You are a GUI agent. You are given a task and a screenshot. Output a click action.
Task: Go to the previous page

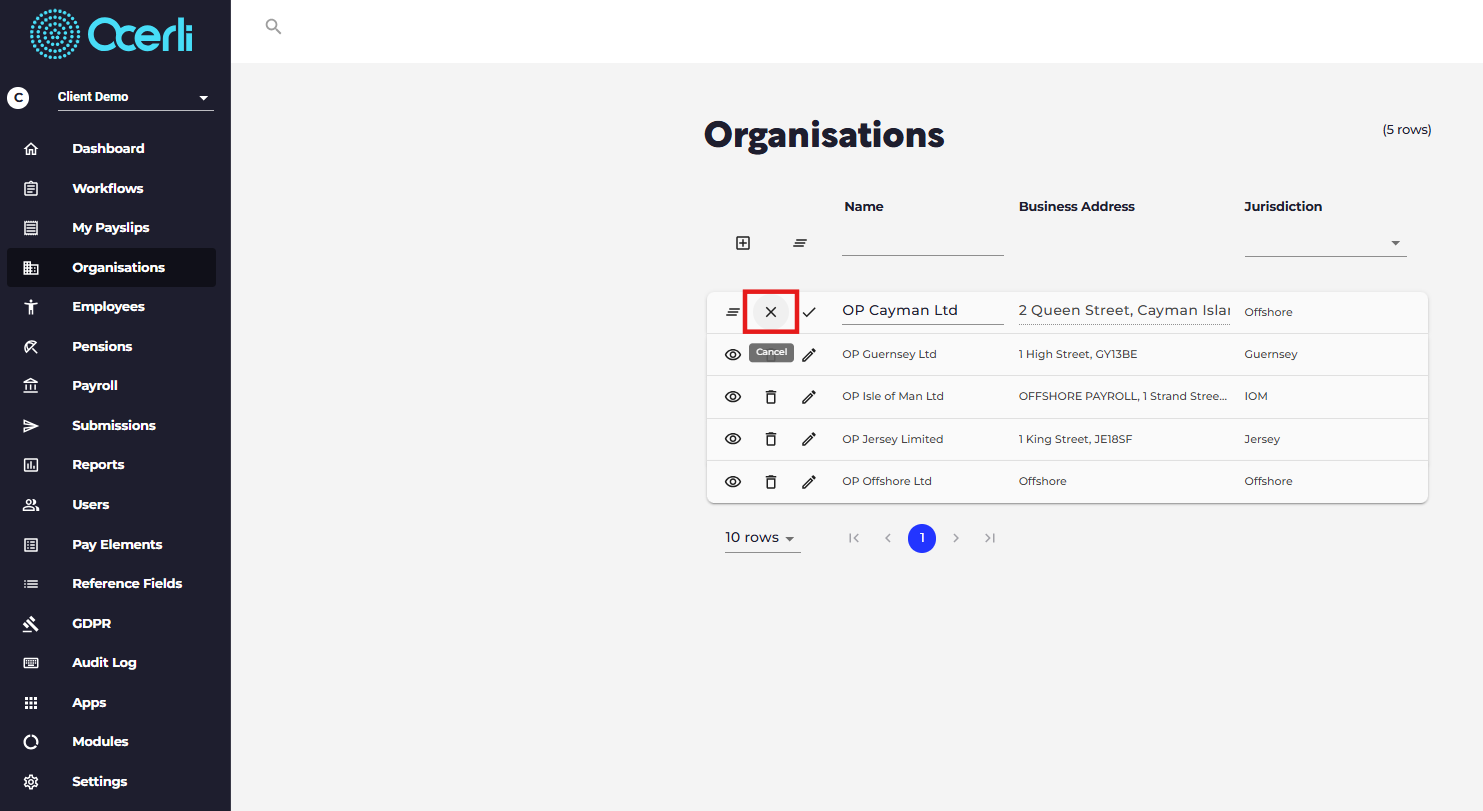tap(888, 538)
